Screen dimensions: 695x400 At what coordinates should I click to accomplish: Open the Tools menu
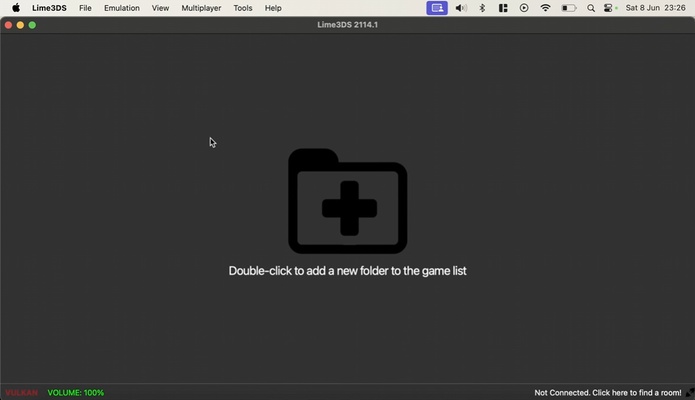click(x=242, y=8)
